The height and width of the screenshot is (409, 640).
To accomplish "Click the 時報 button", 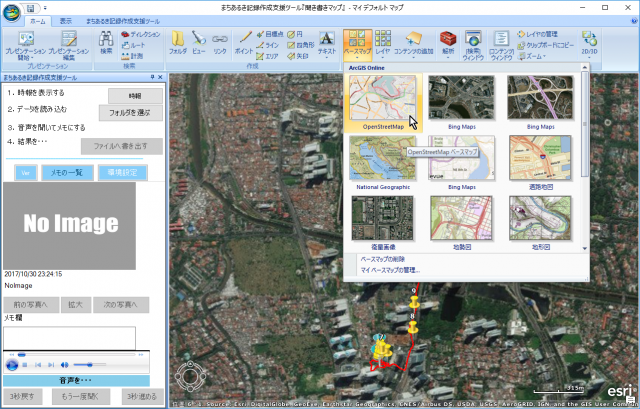I will (x=135, y=96).
